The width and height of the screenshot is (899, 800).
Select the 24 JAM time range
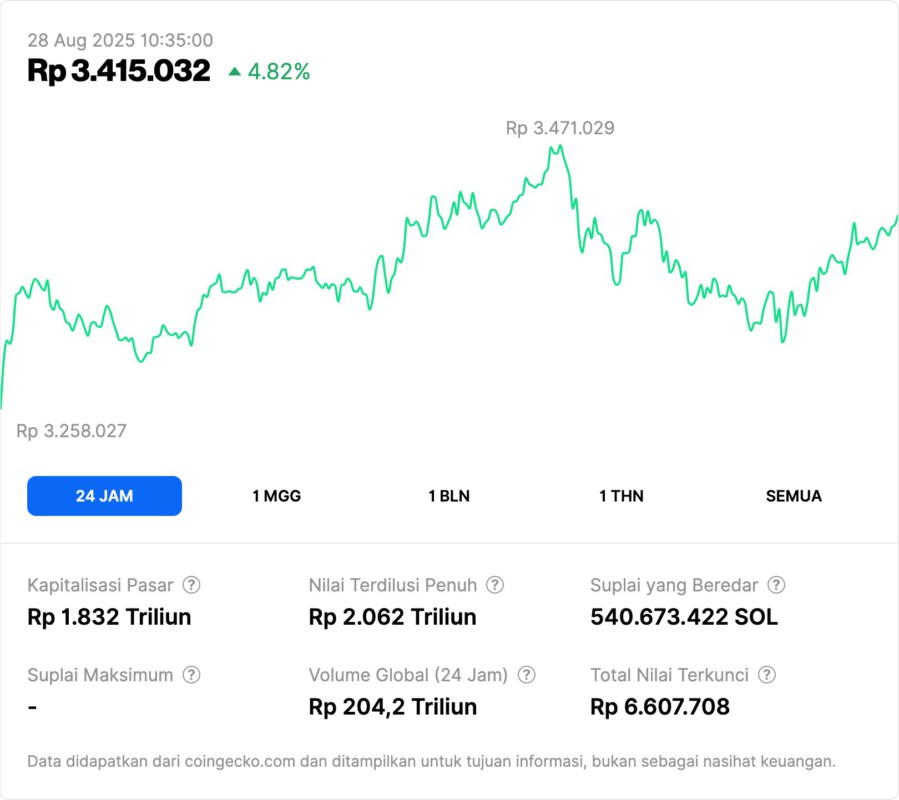point(104,496)
